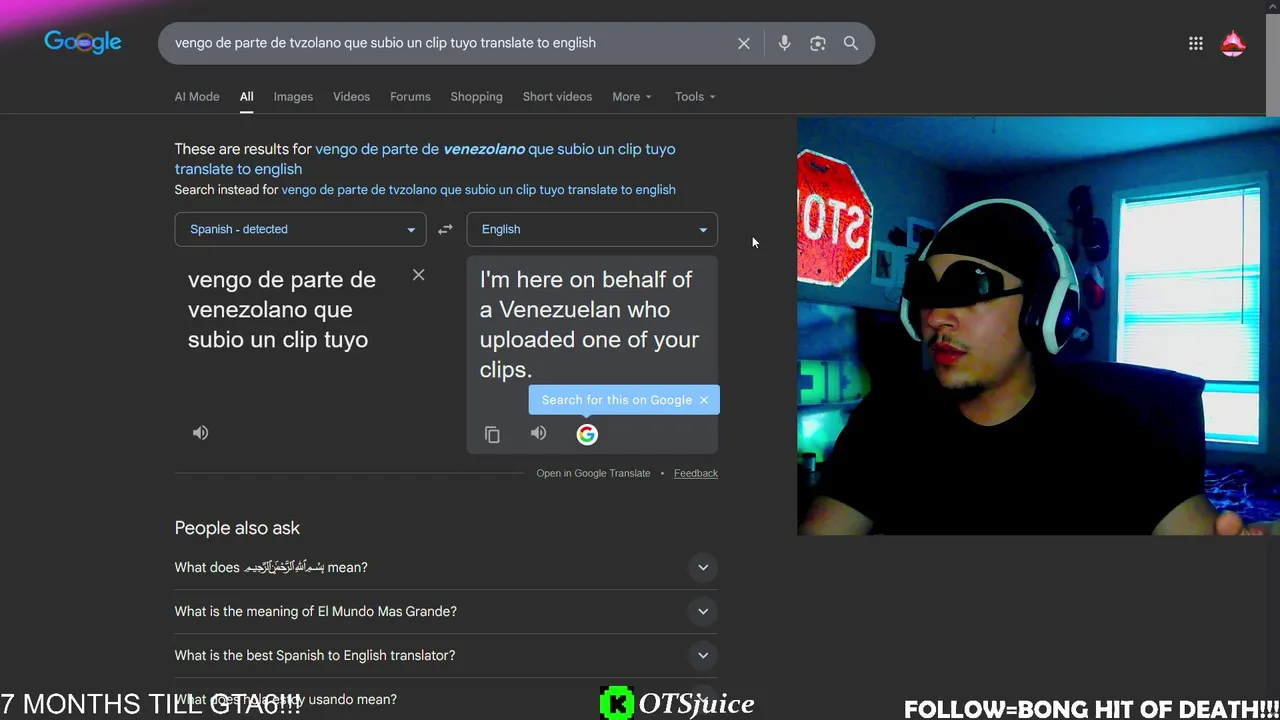Dismiss the 'Search for this on Google' tooltip

[x=704, y=400]
